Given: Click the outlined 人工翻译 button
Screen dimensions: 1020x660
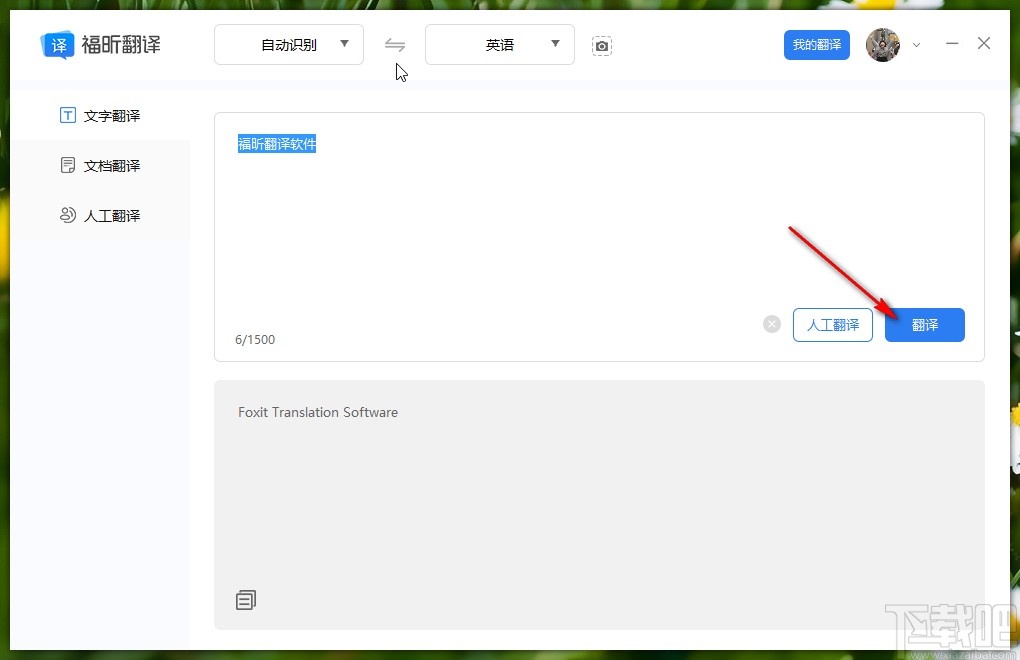Looking at the screenshot, I should coord(833,324).
